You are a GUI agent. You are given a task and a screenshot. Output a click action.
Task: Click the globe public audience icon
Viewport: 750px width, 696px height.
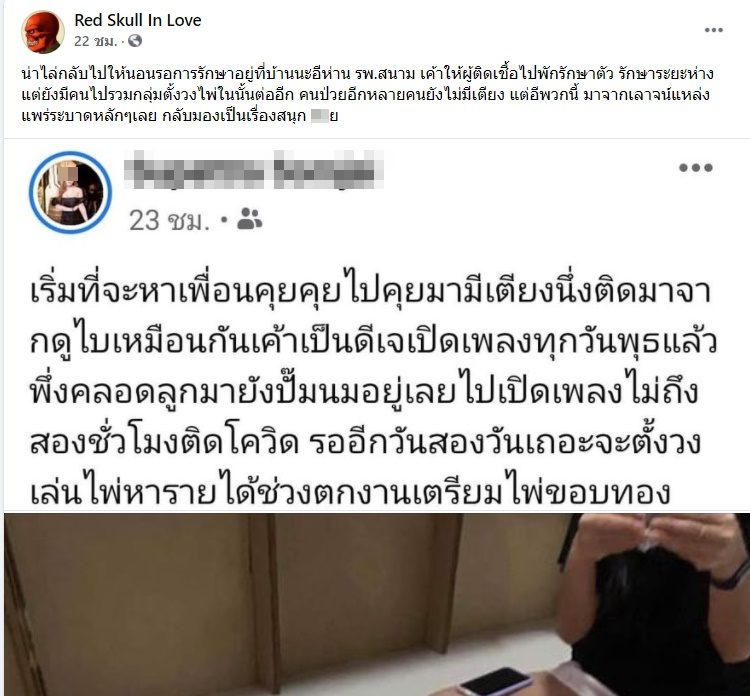(135, 41)
